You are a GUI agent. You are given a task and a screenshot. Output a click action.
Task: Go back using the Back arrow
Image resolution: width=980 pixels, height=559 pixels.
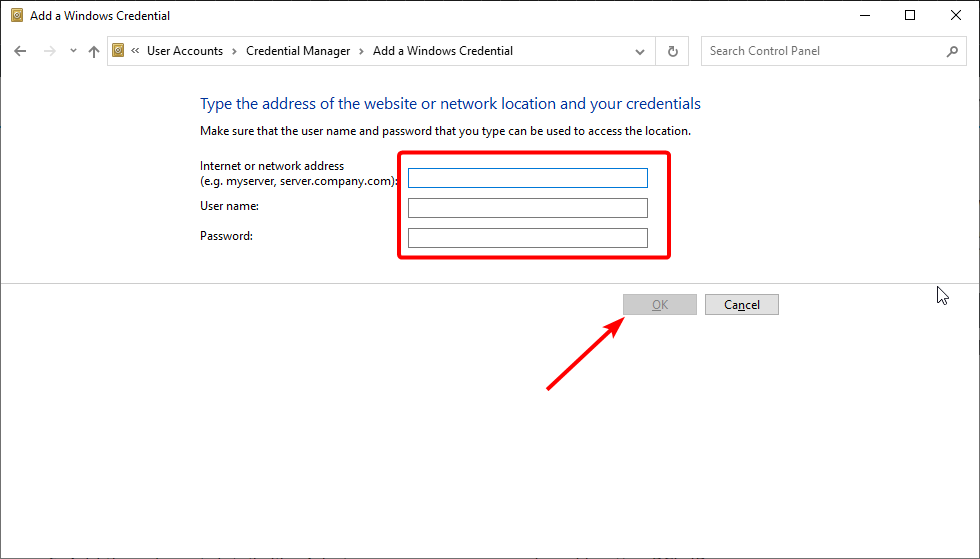point(20,51)
